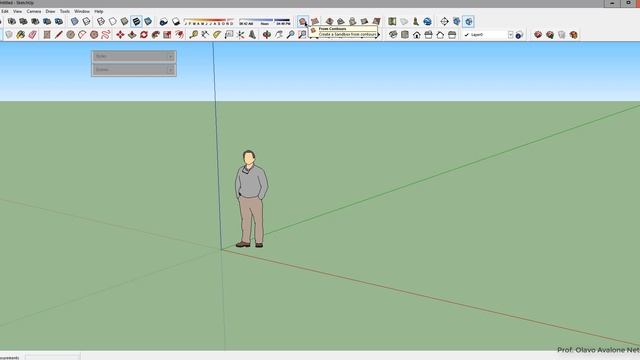Viewport: 640px width, 360px height.
Task: Open the Edit menu
Action: click(x=5, y=11)
